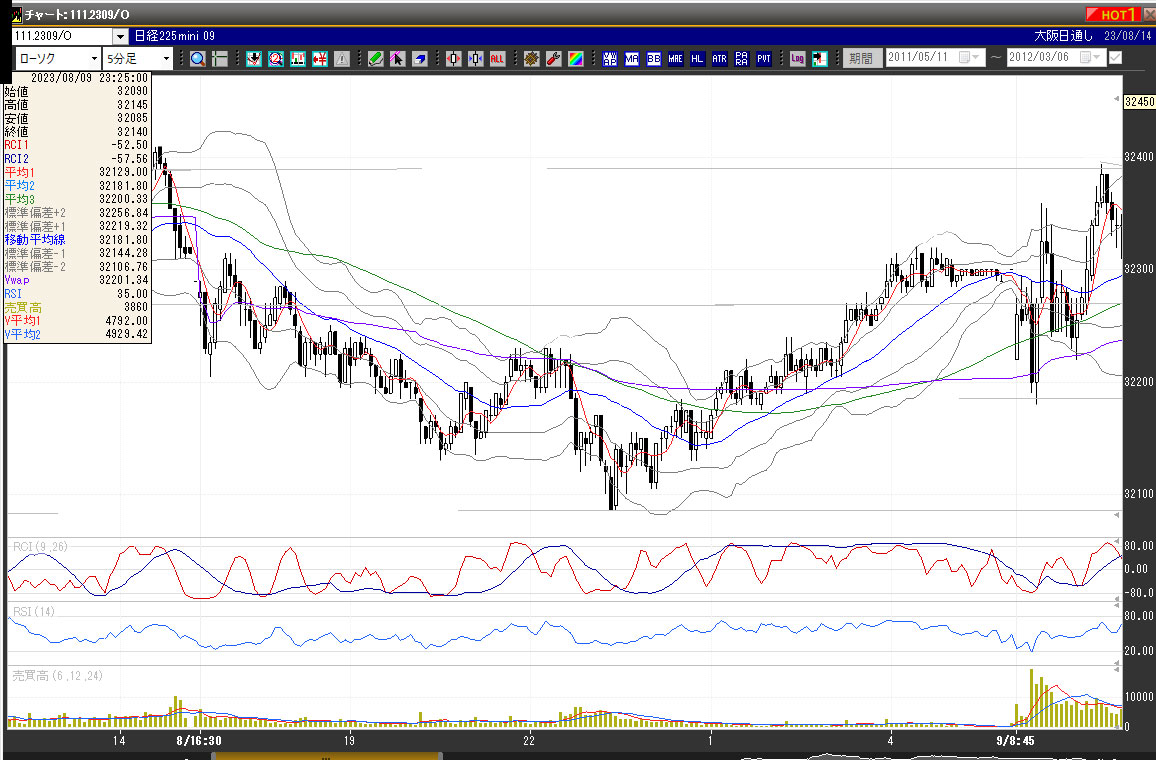The height and width of the screenshot is (760, 1156).
Task: Click the Vwap row in data panel
Action: click(x=77, y=280)
